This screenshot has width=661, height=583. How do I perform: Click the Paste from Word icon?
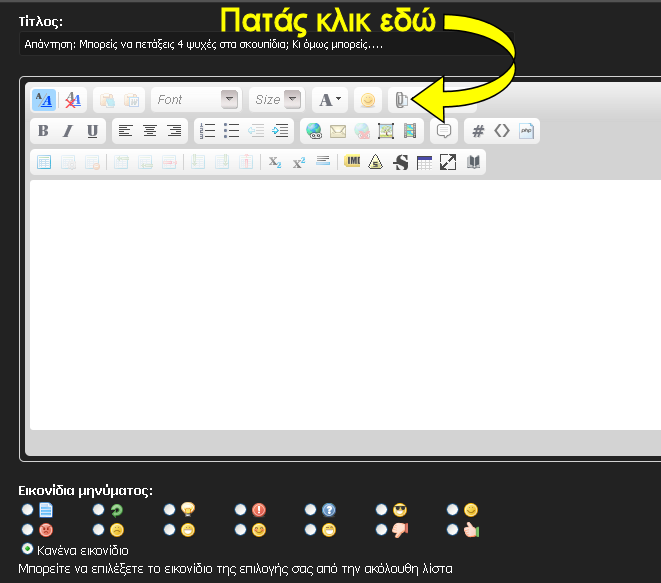[x=132, y=100]
